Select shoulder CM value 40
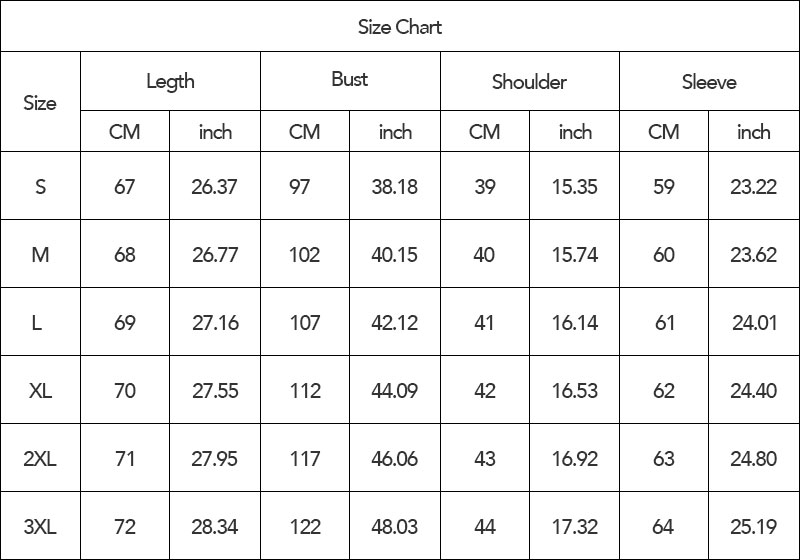The height and width of the screenshot is (560, 800). point(485,254)
